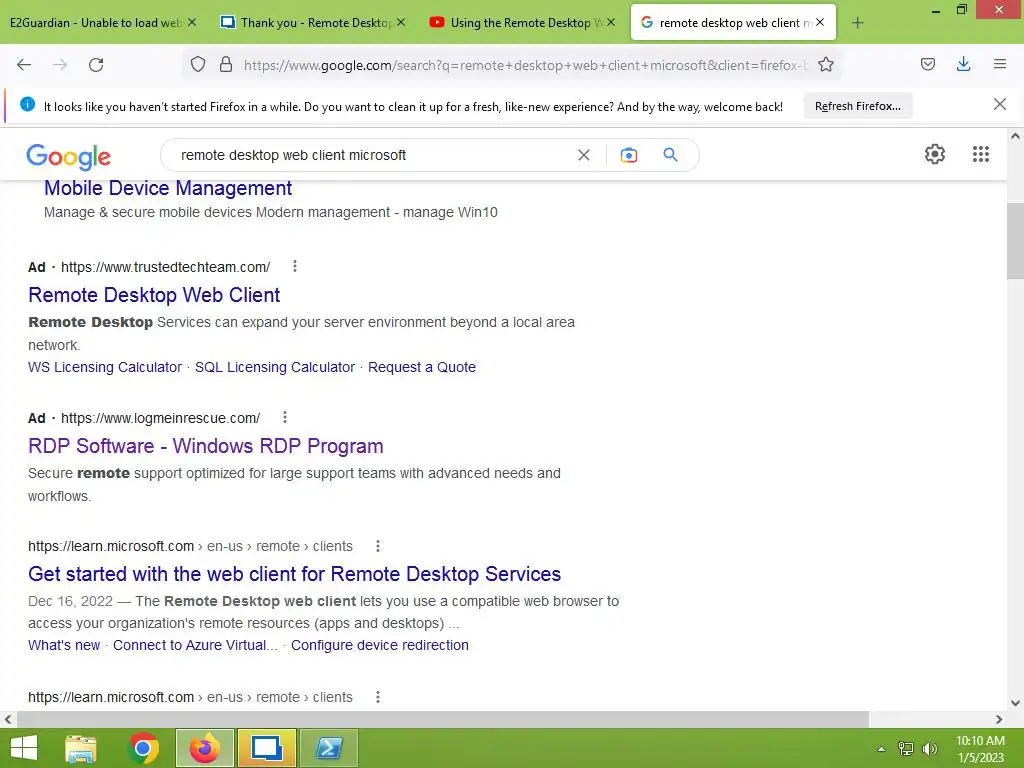Open WS Licensing Calculator sitelink
1024x768 pixels.
[x=105, y=367]
